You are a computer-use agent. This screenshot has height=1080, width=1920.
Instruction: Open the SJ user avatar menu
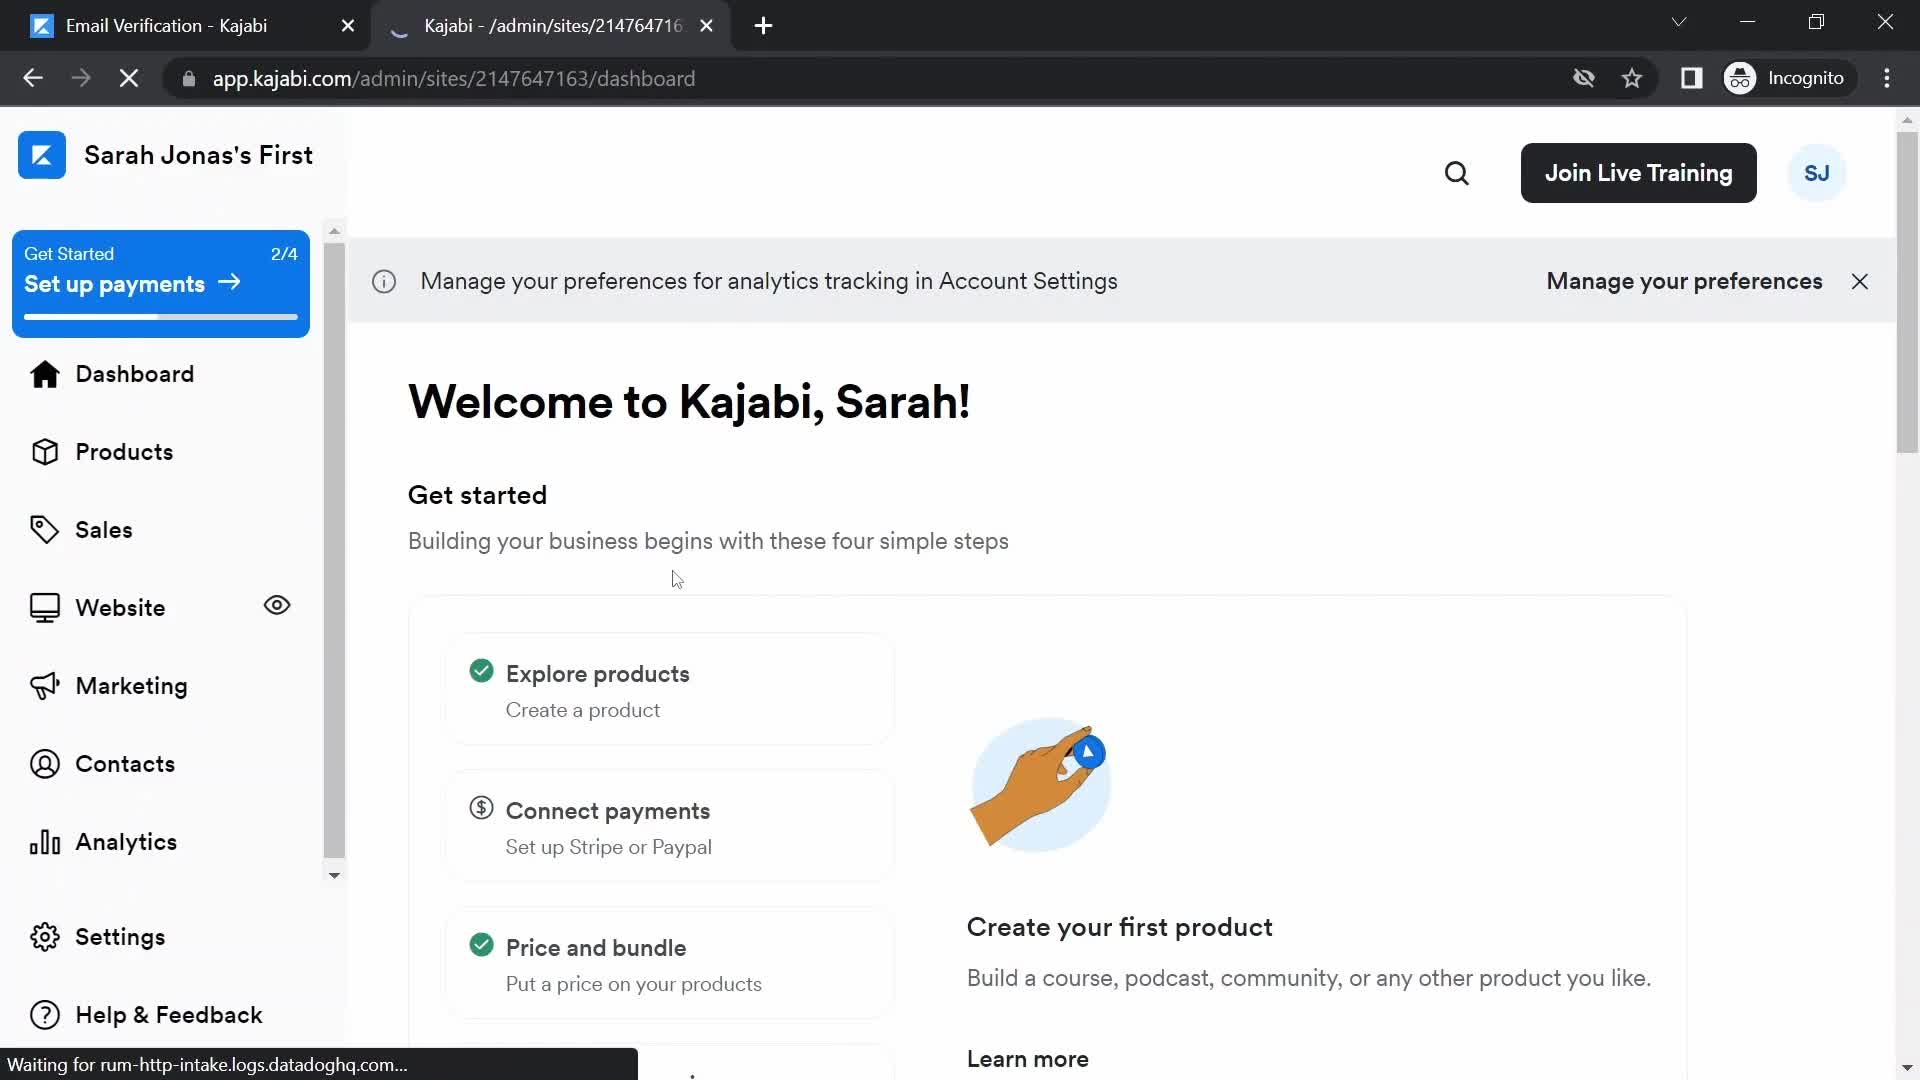(1816, 173)
